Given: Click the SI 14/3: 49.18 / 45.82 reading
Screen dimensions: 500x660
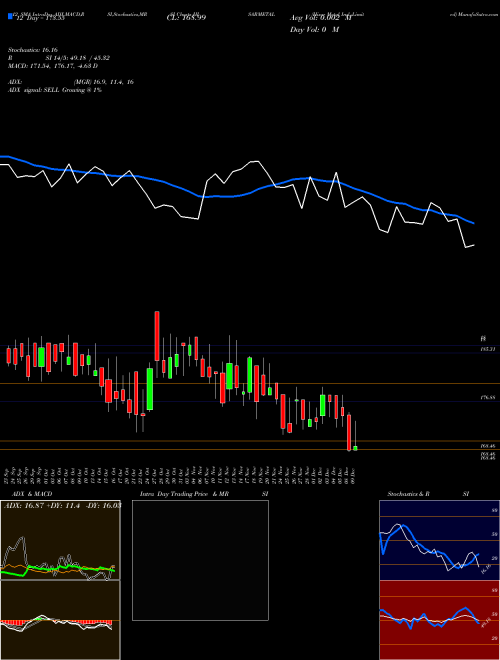Looking at the screenshot, I should (78, 58).
